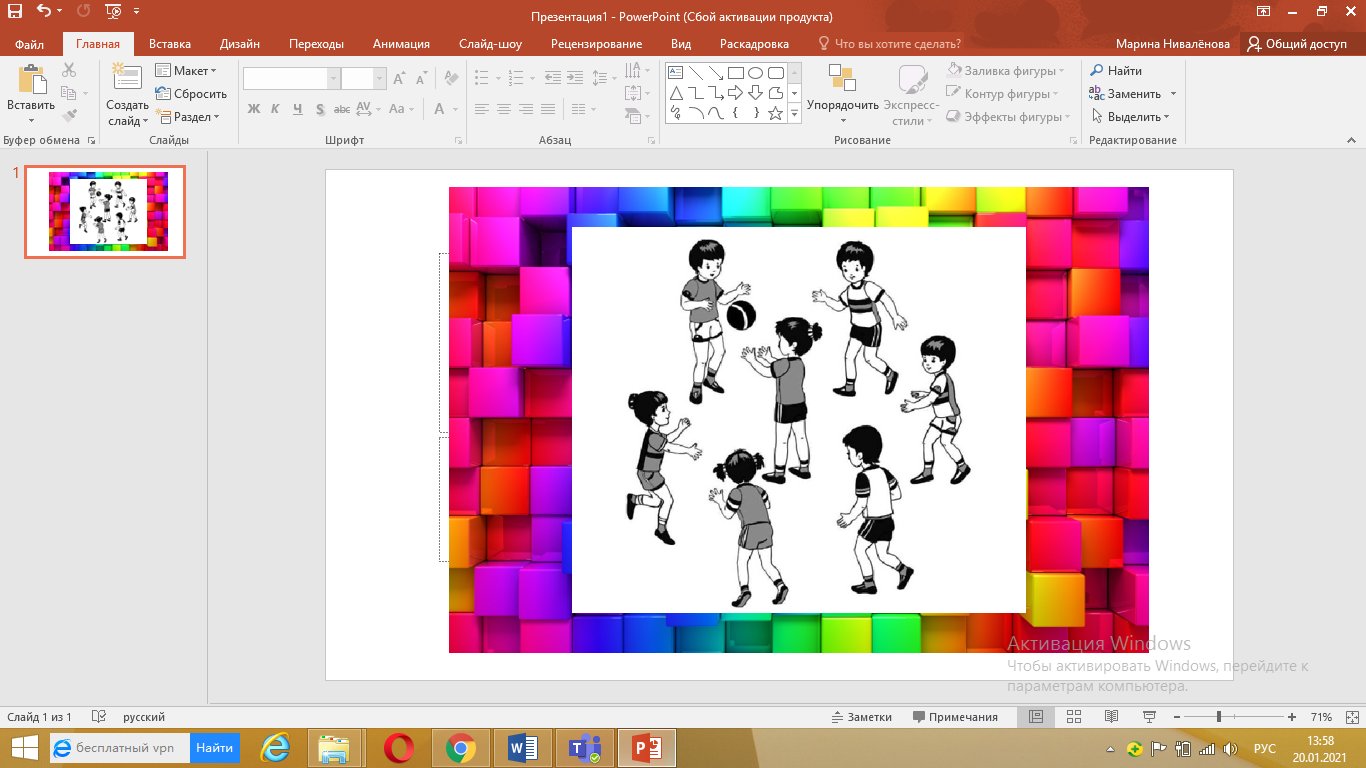Open Заменить dropdown arrow
This screenshot has width=1366, height=768.
coord(1173,94)
